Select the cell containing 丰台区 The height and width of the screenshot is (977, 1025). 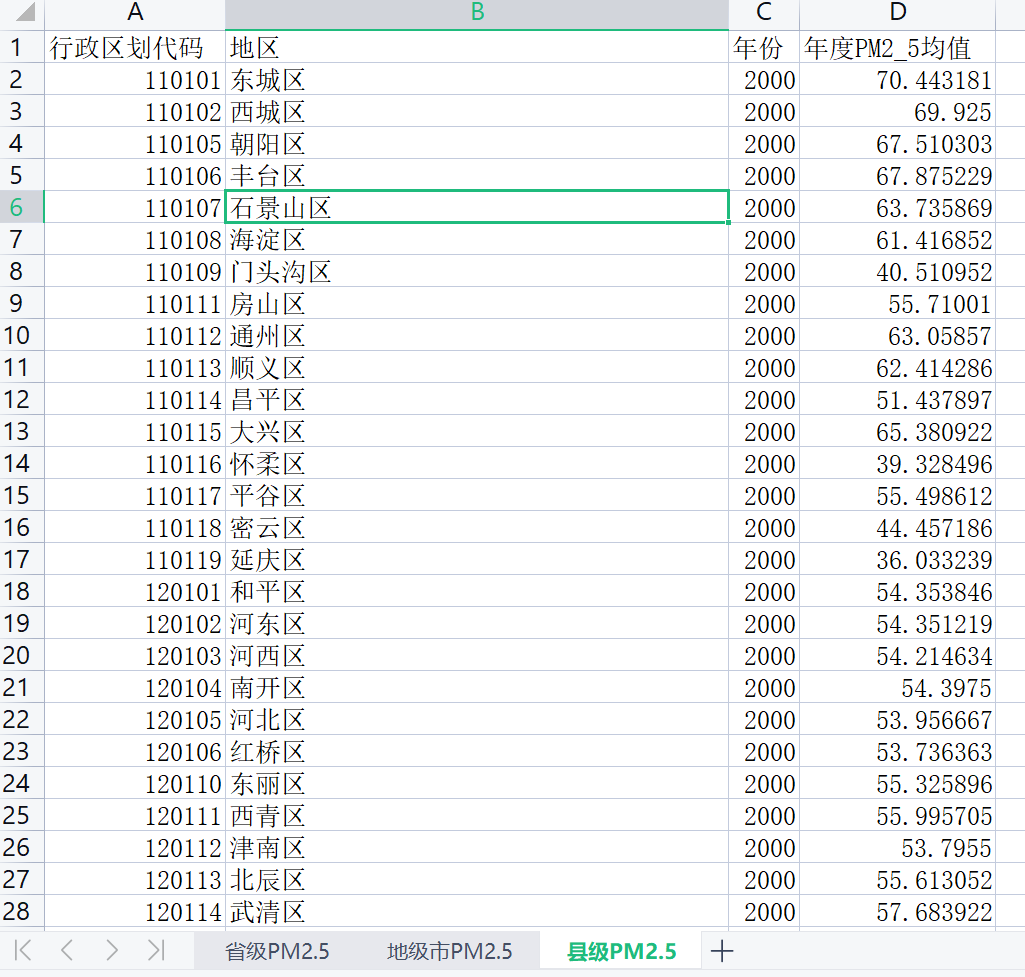477,175
